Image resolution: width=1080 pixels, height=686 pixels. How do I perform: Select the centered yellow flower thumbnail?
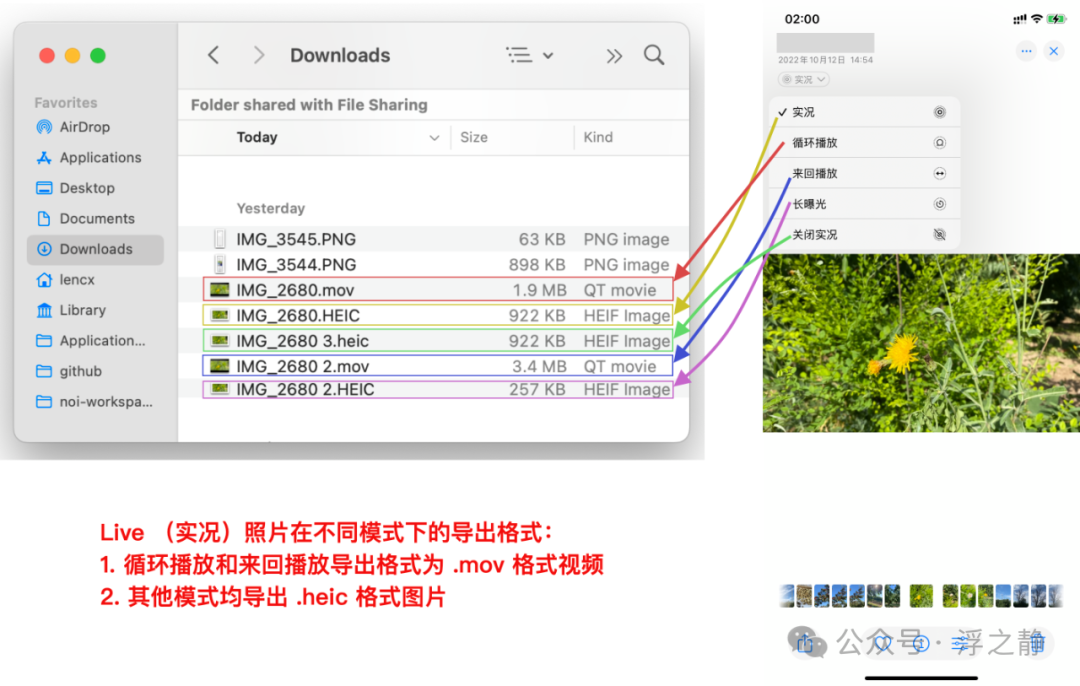point(921,596)
